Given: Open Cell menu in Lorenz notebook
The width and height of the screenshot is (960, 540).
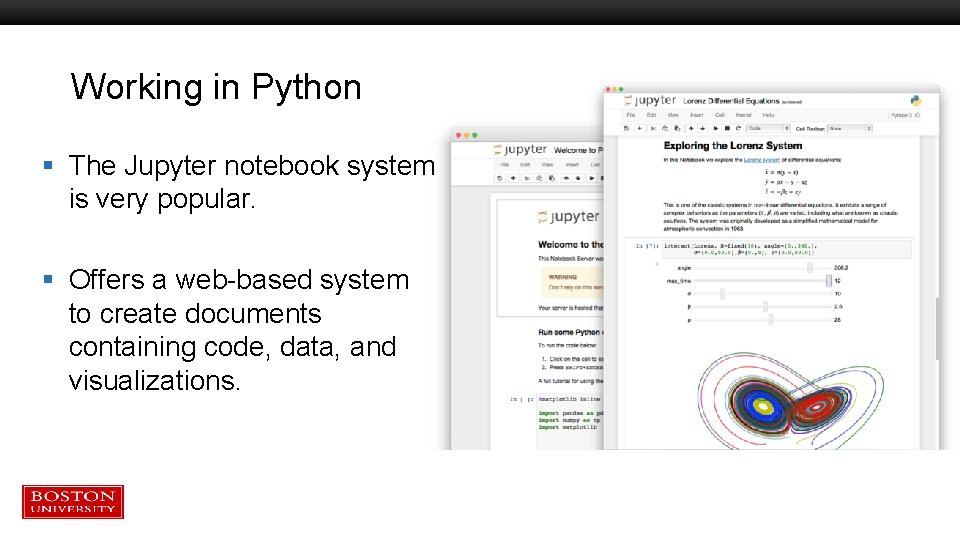Looking at the screenshot, I should [720, 115].
